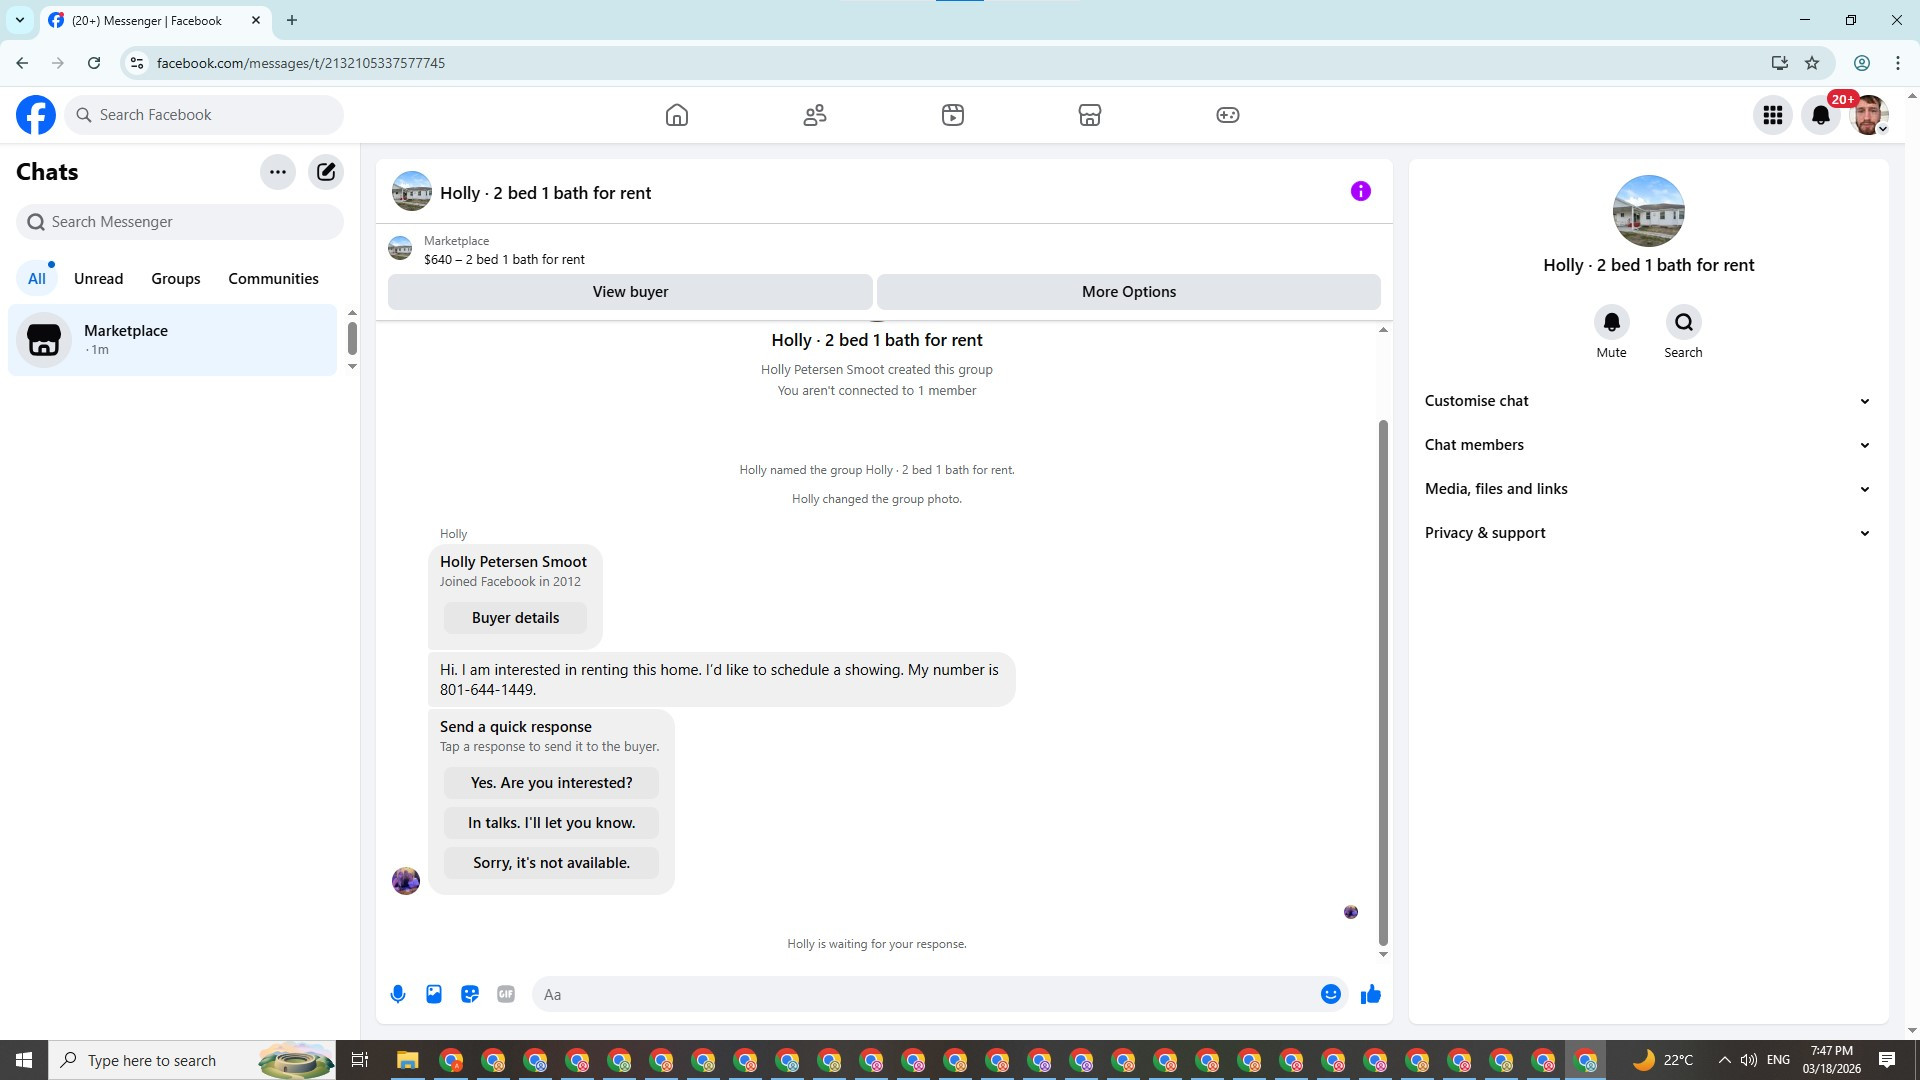This screenshot has width=1920, height=1080.
Task: Click the new message compose icon
Action: click(x=326, y=172)
